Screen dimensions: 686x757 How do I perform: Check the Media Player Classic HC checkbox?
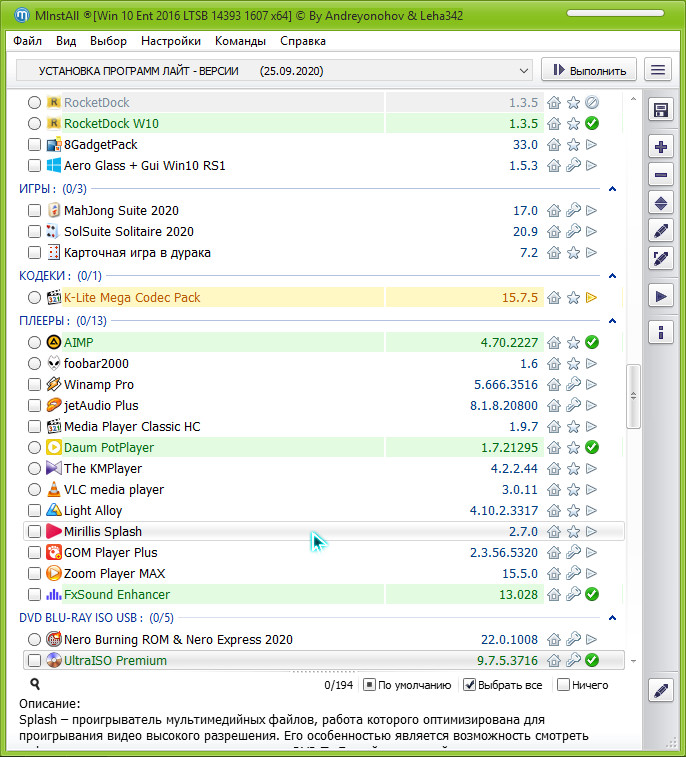pos(34,427)
